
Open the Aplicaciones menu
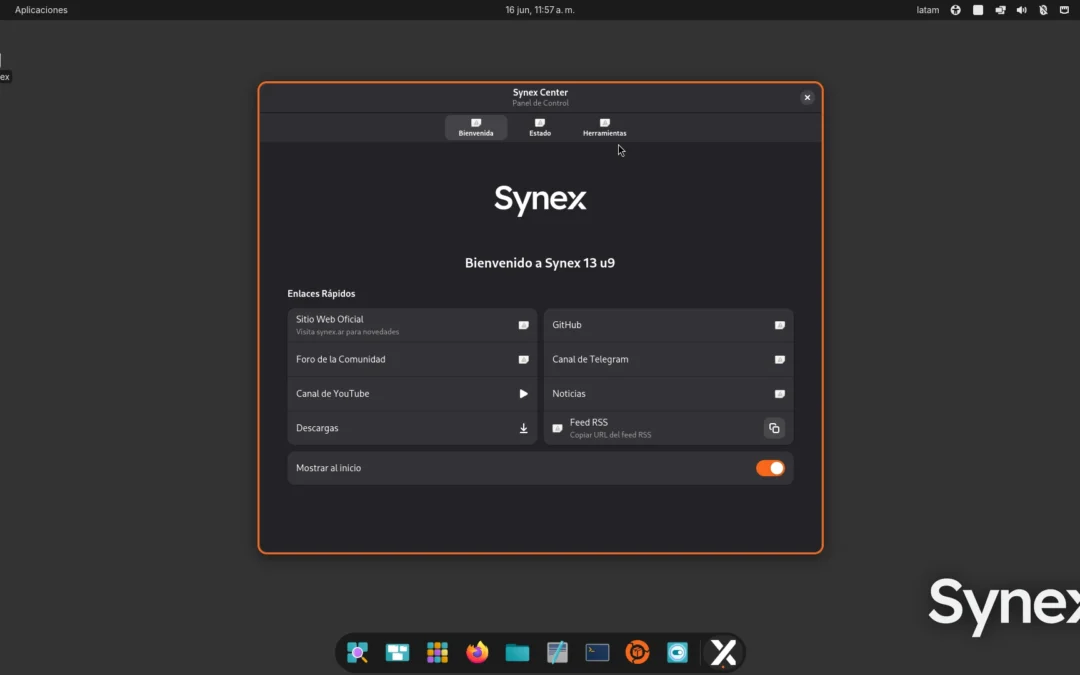point(41,10)
